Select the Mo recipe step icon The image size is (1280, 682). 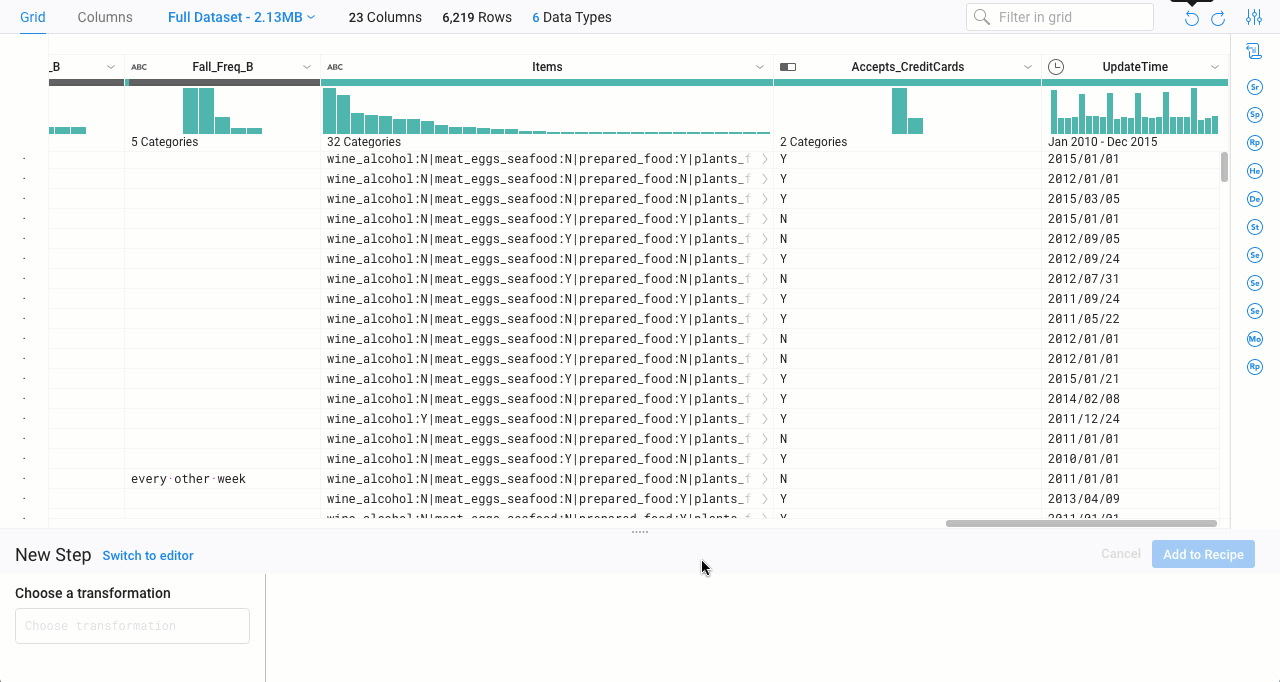(x=1255, y=339)
